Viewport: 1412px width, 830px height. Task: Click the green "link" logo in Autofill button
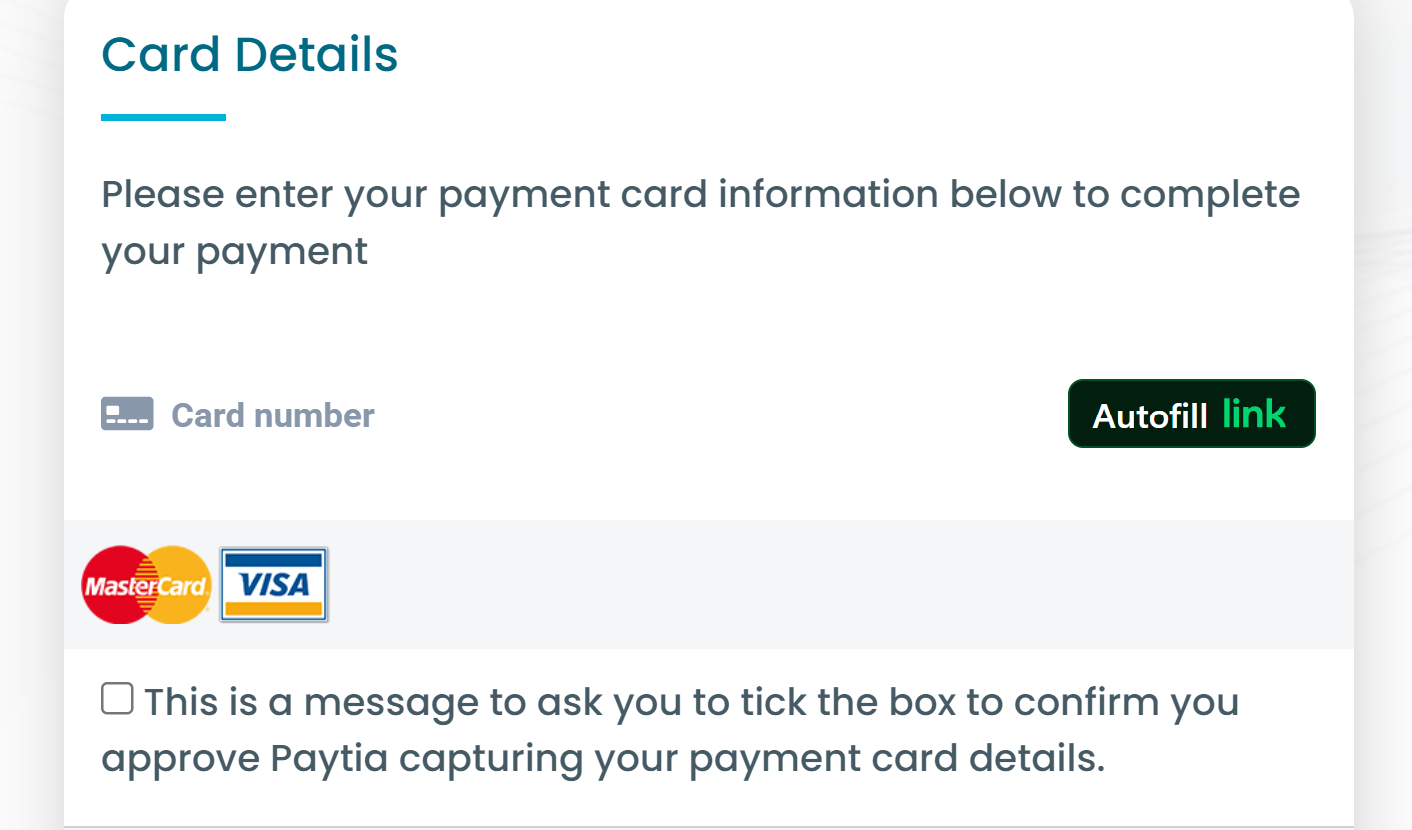pos(1254,413)
